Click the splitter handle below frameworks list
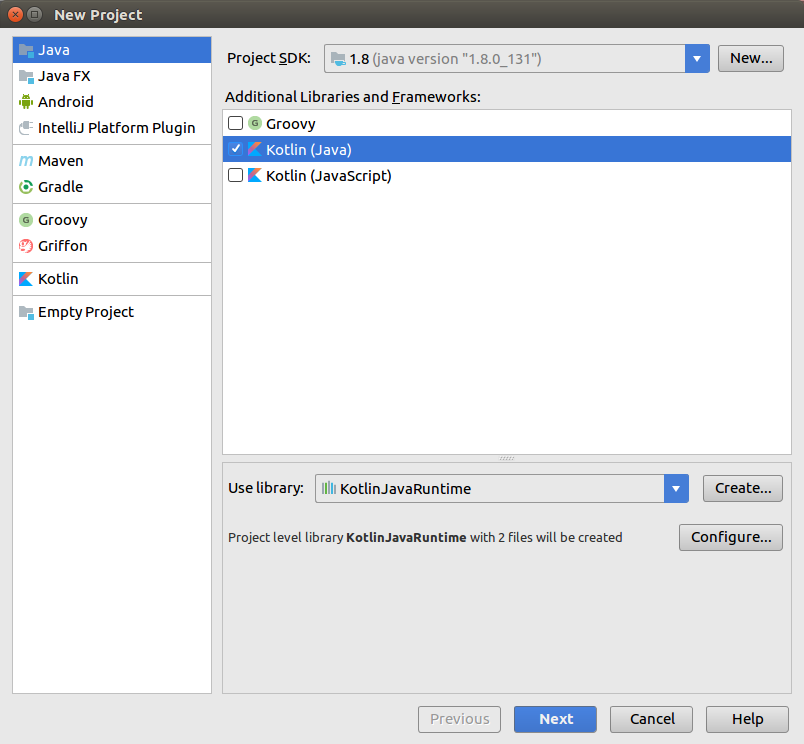Screen dimensions: 804x744 507,458
